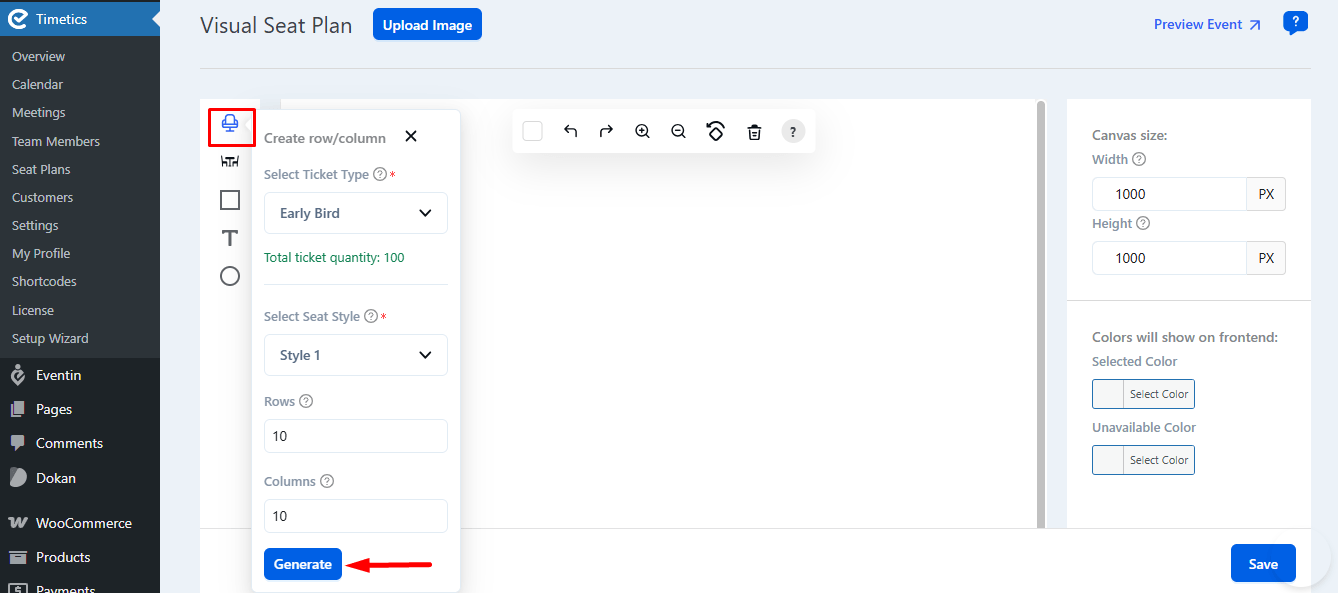Select the table seating tool icon
The width and height of the screenshot is (1338, 593).
pyautogui.click(x=230, y=161)
